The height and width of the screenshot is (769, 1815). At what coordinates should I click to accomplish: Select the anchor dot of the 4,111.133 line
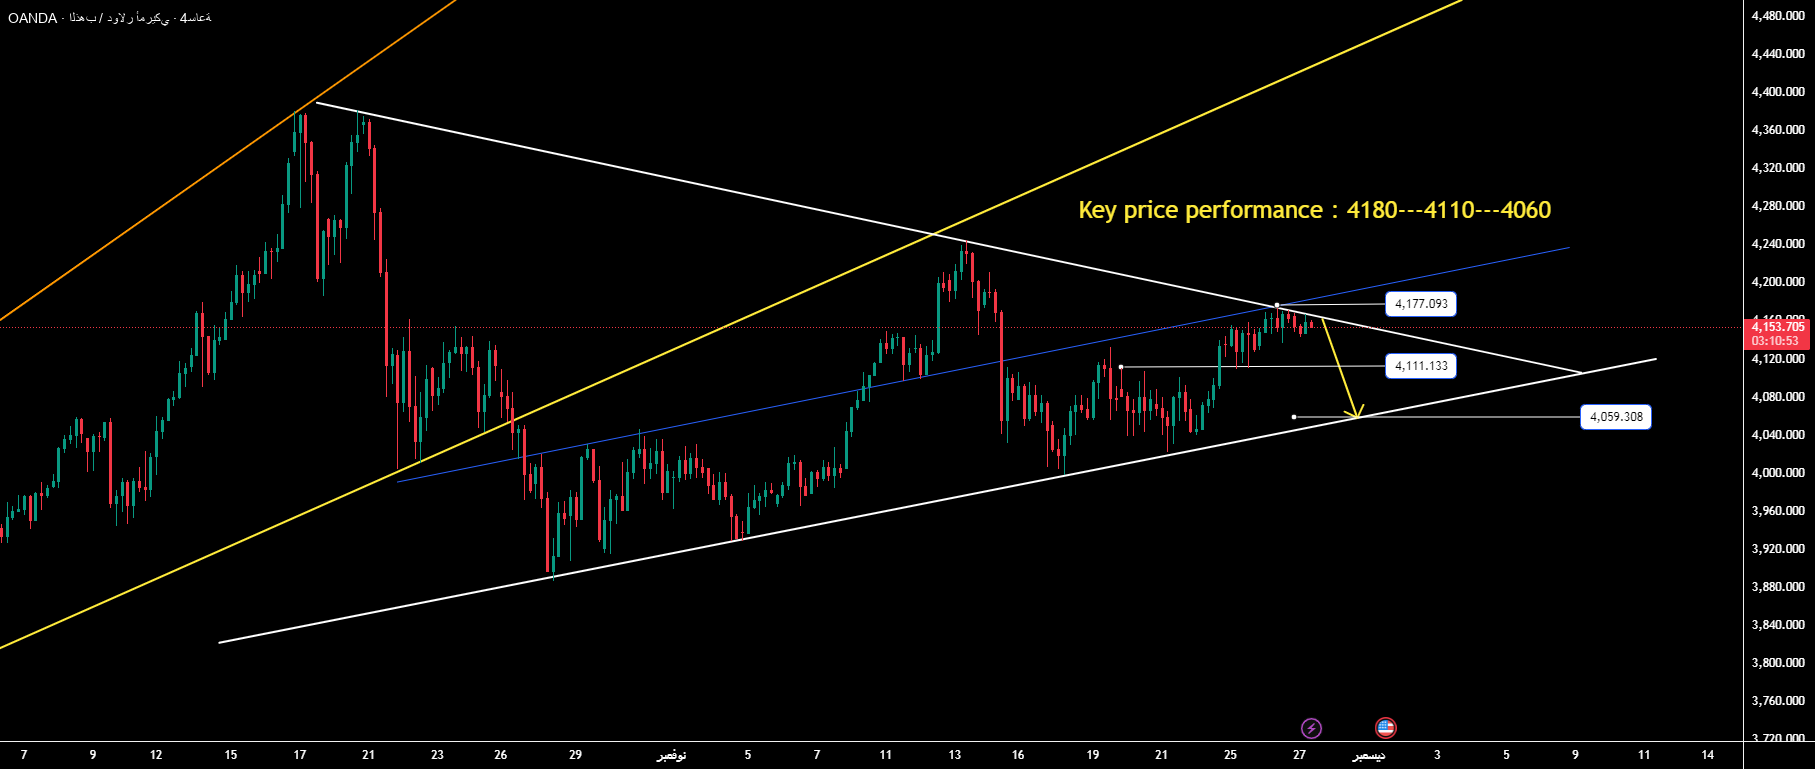(x=1121, y=367)
